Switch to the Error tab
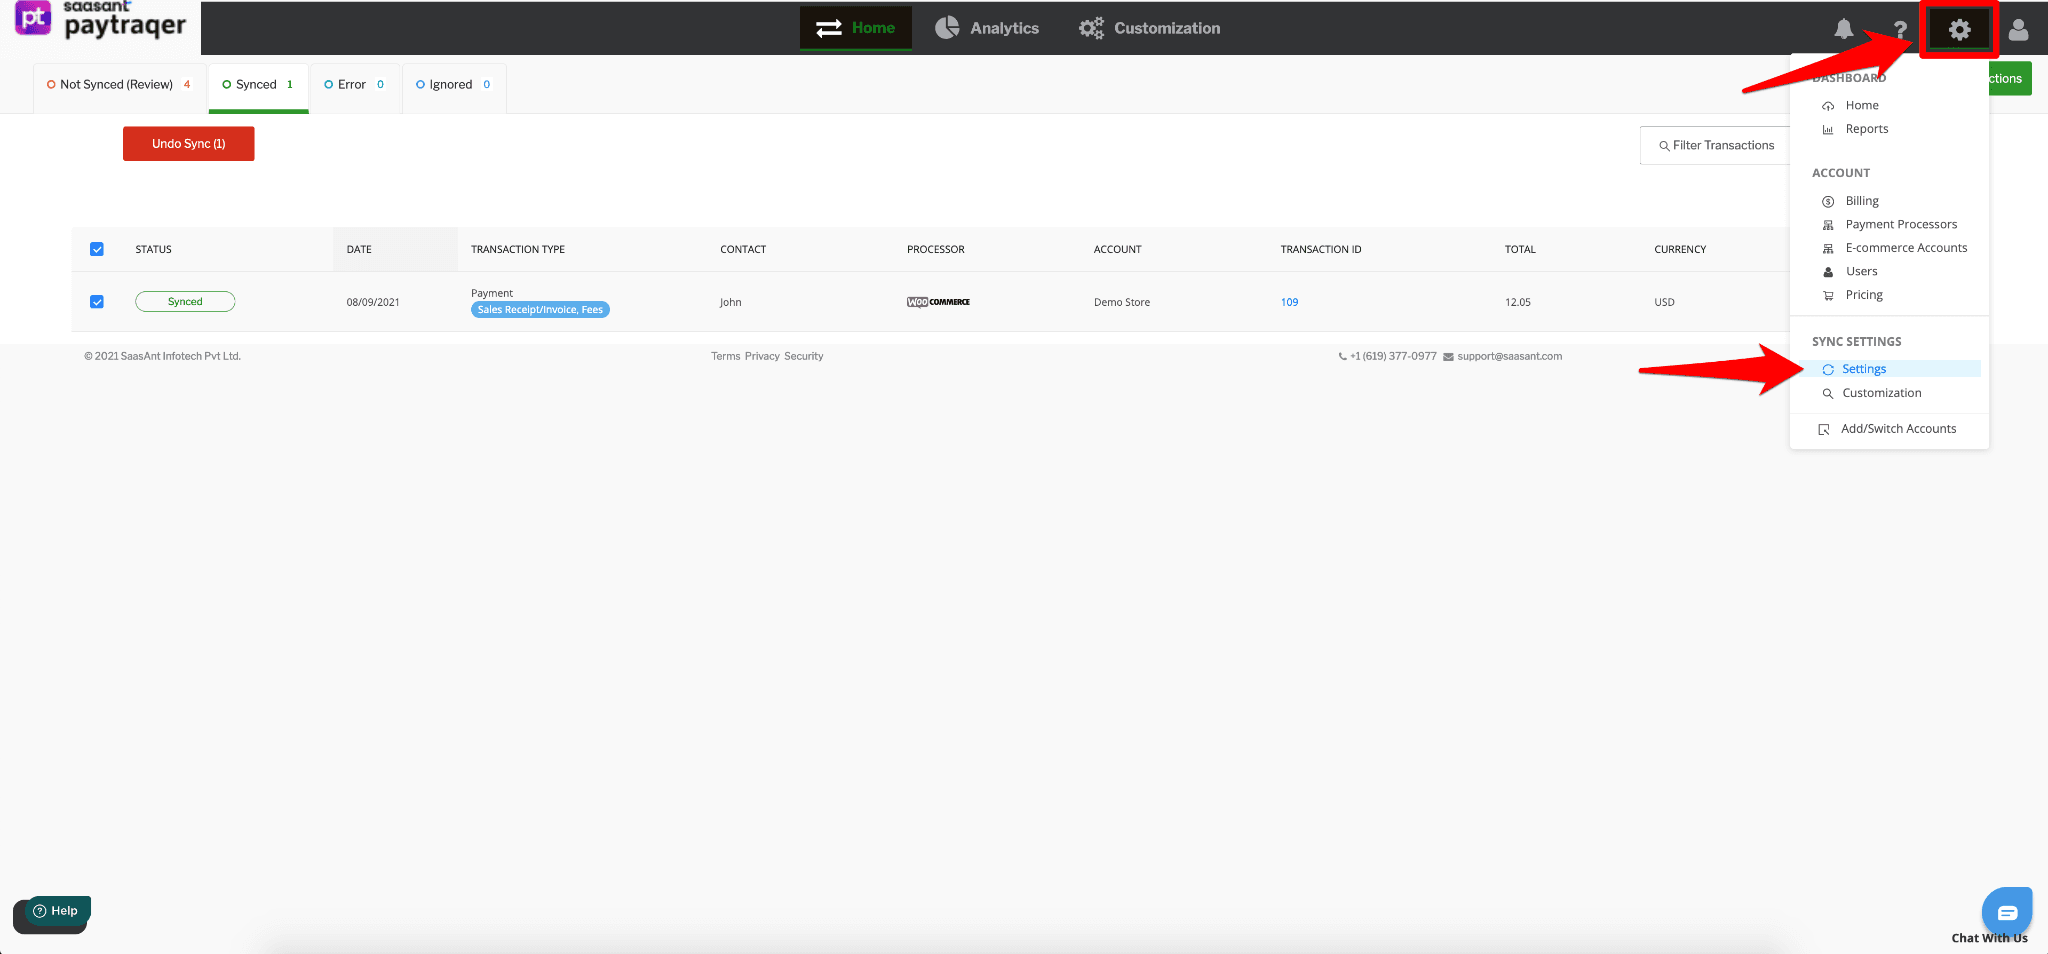 pos(354,85)
